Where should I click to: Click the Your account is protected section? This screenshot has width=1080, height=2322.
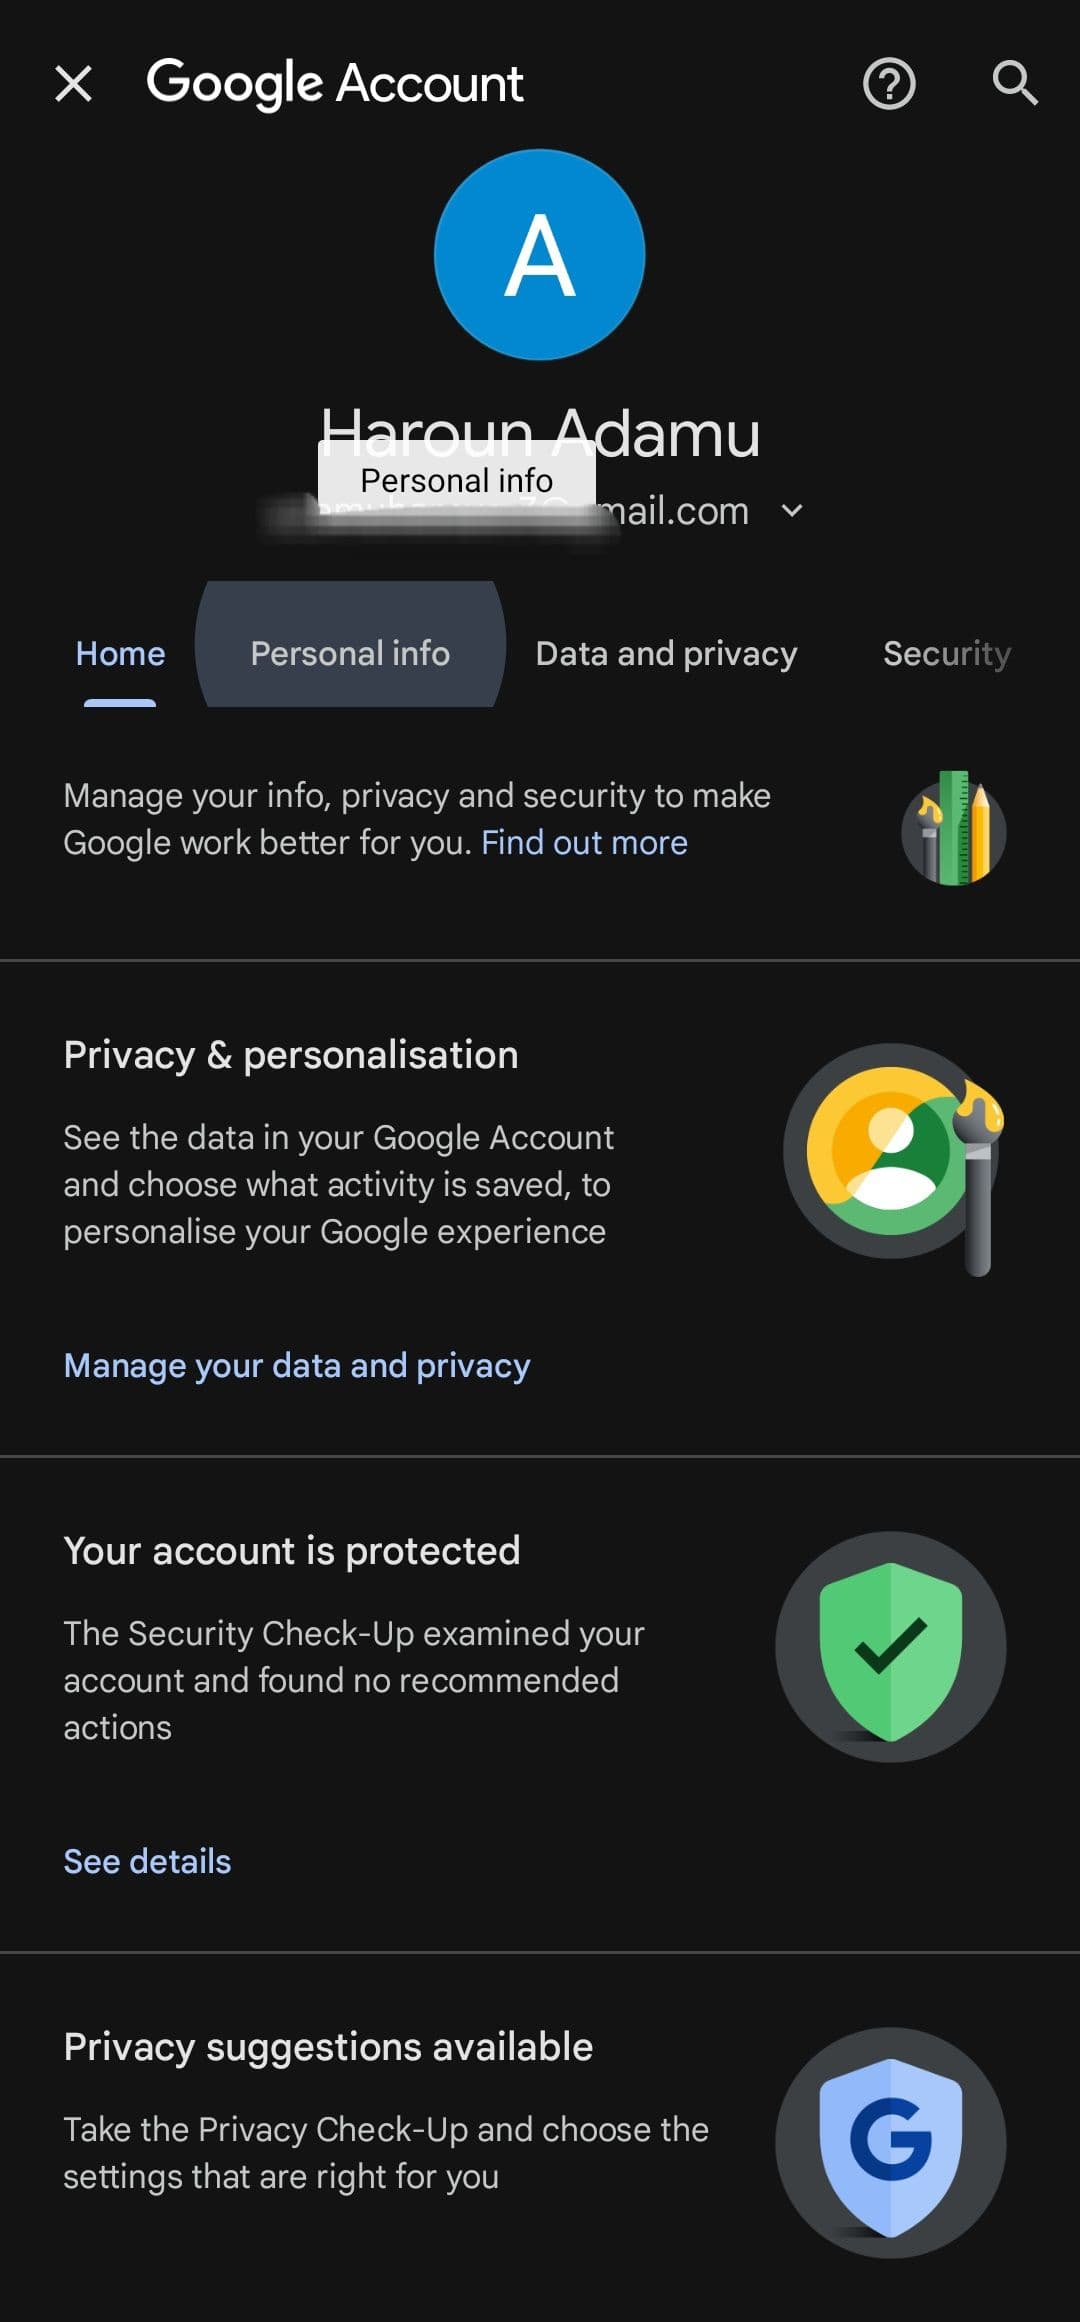(x=291, y=1549)
